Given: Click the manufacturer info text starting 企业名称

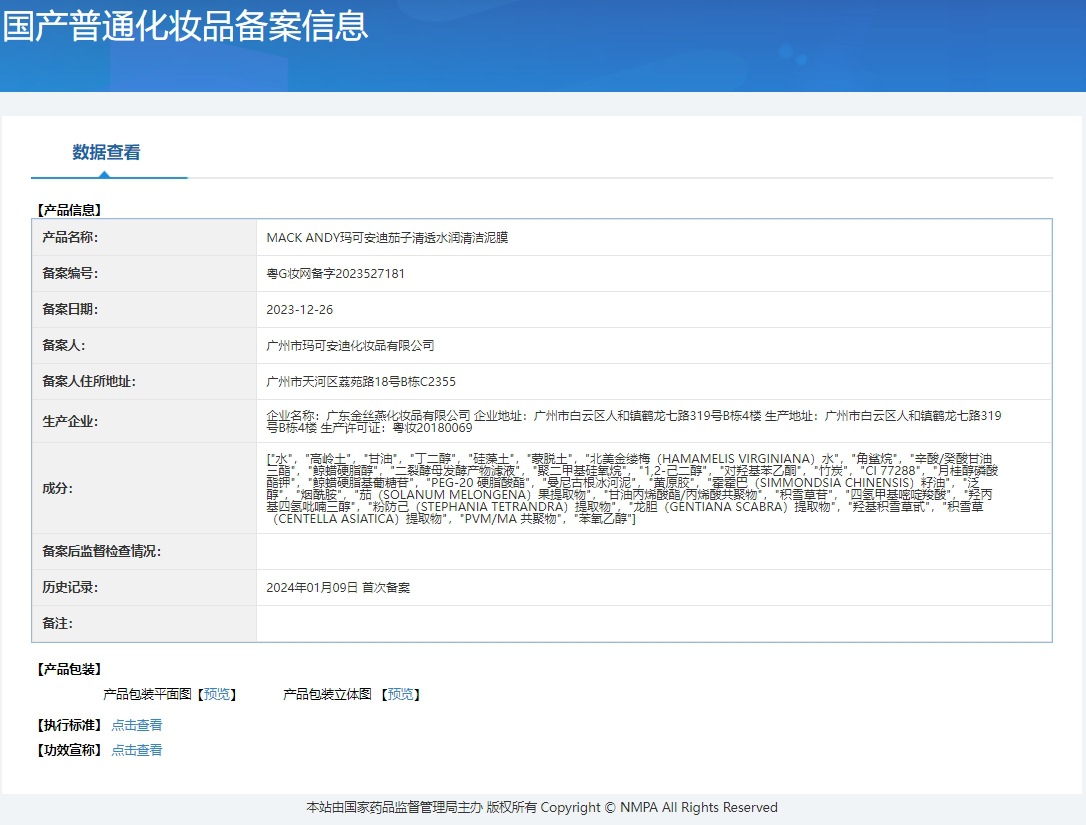Looking at the screenshot, I should 634,421.
